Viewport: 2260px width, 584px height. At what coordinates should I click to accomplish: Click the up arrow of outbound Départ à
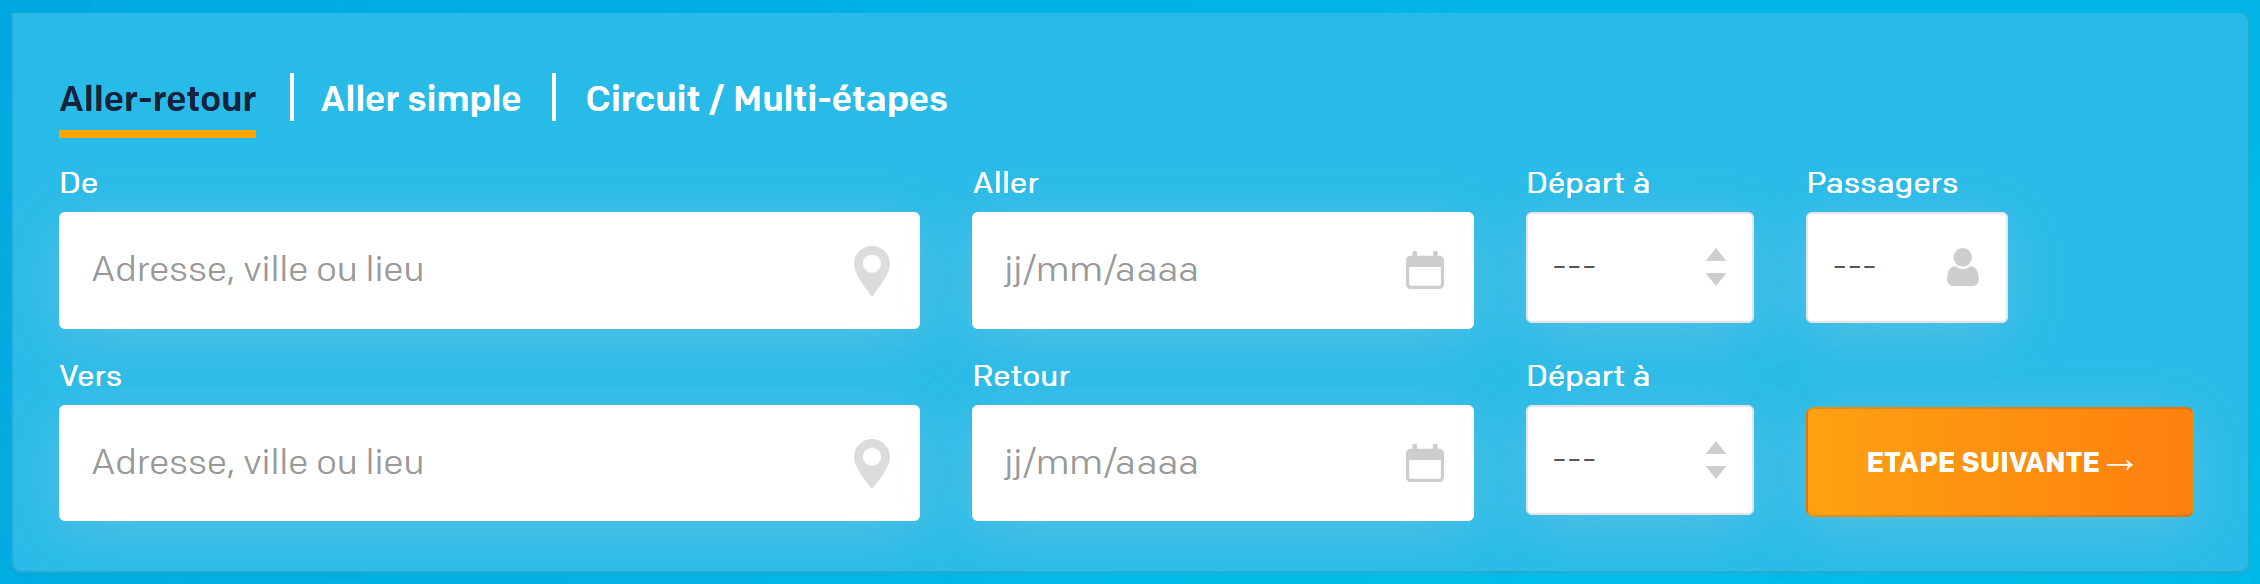[x=1715, y=255]
